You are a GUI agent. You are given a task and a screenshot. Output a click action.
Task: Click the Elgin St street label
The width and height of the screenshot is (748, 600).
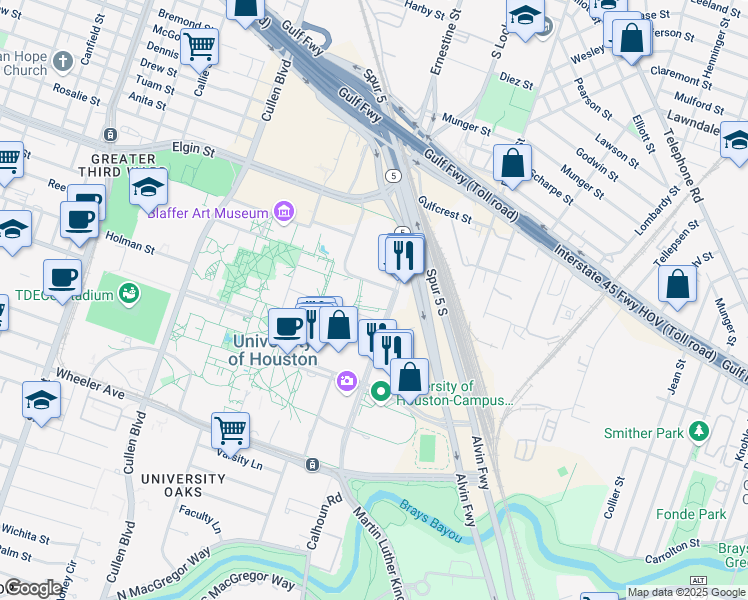[x=194, y=150]
